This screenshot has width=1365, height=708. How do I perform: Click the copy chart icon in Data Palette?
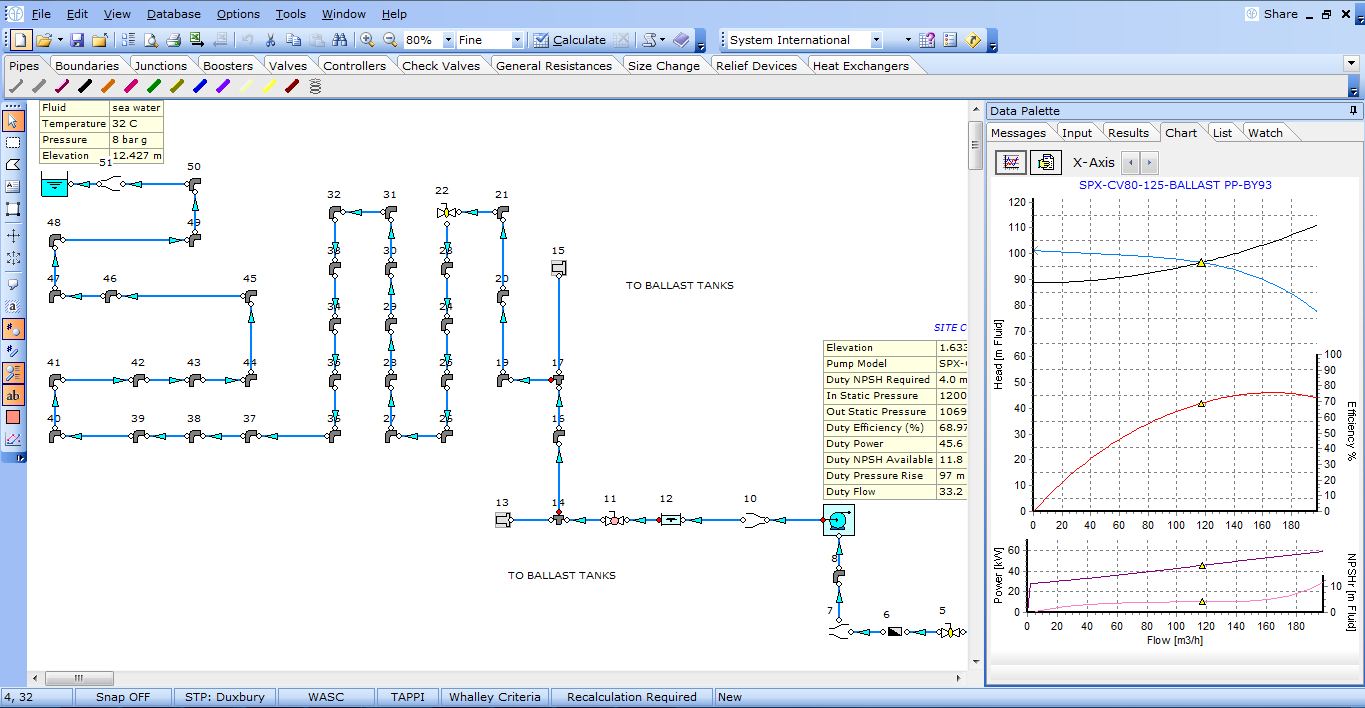click(x=1045, y=162)
